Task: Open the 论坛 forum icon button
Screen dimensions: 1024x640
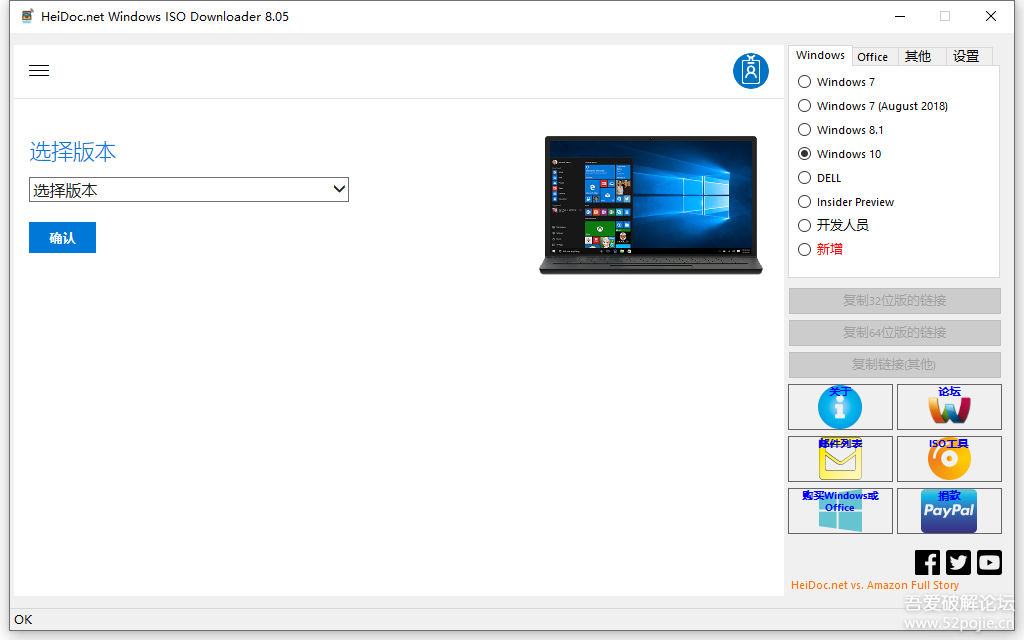Action: click(x=949, y=406)
